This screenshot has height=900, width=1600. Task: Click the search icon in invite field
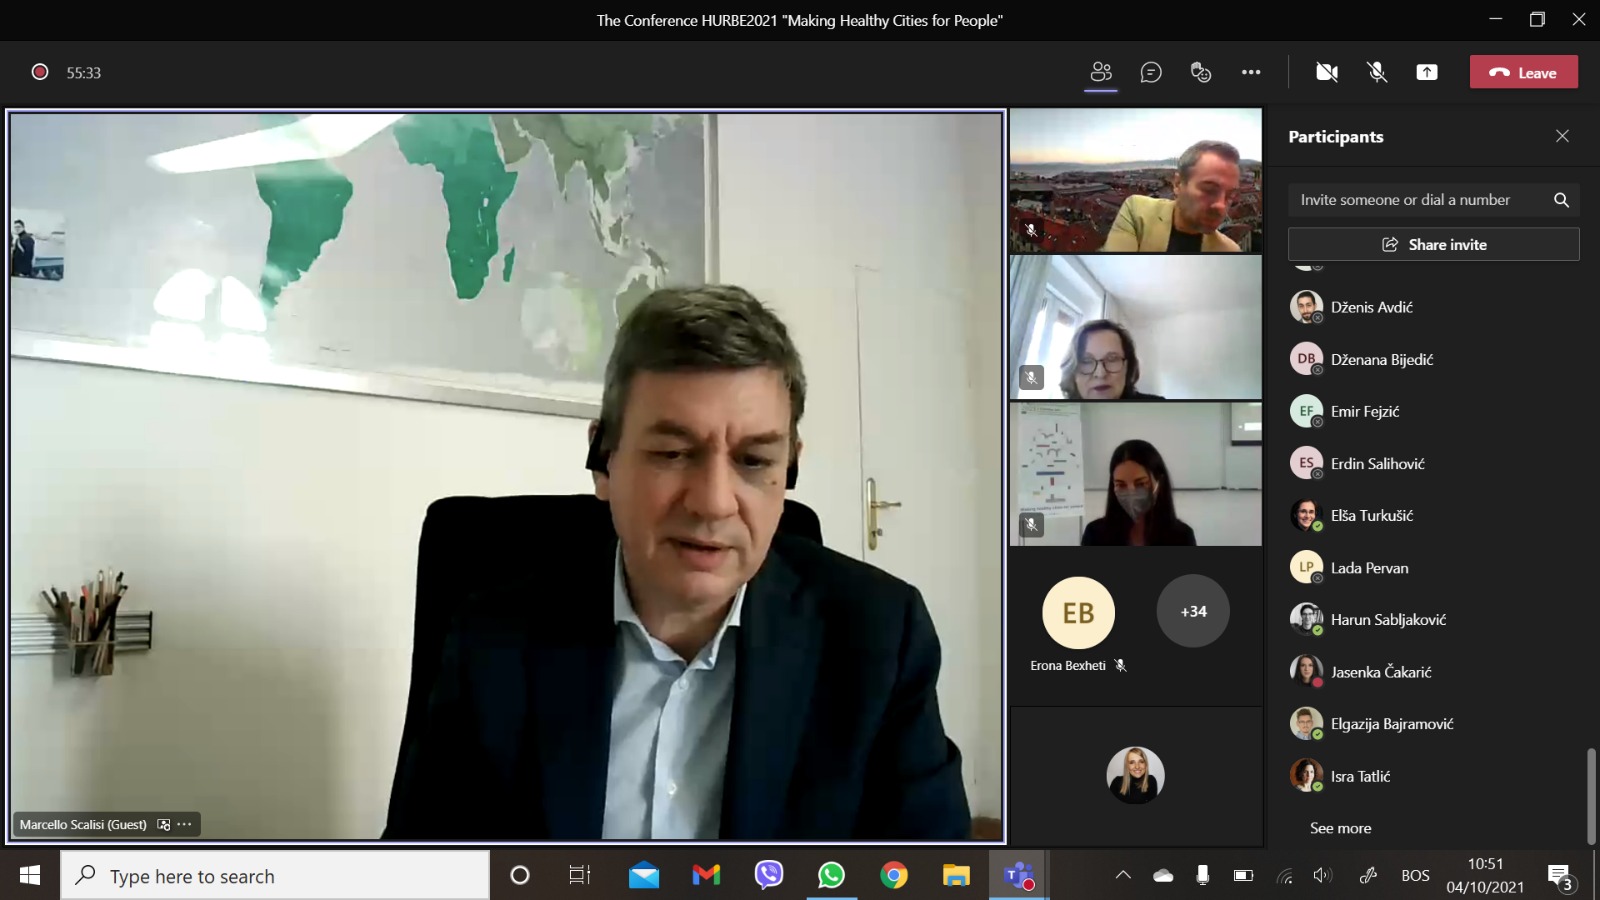click(x=1561, y=200)
